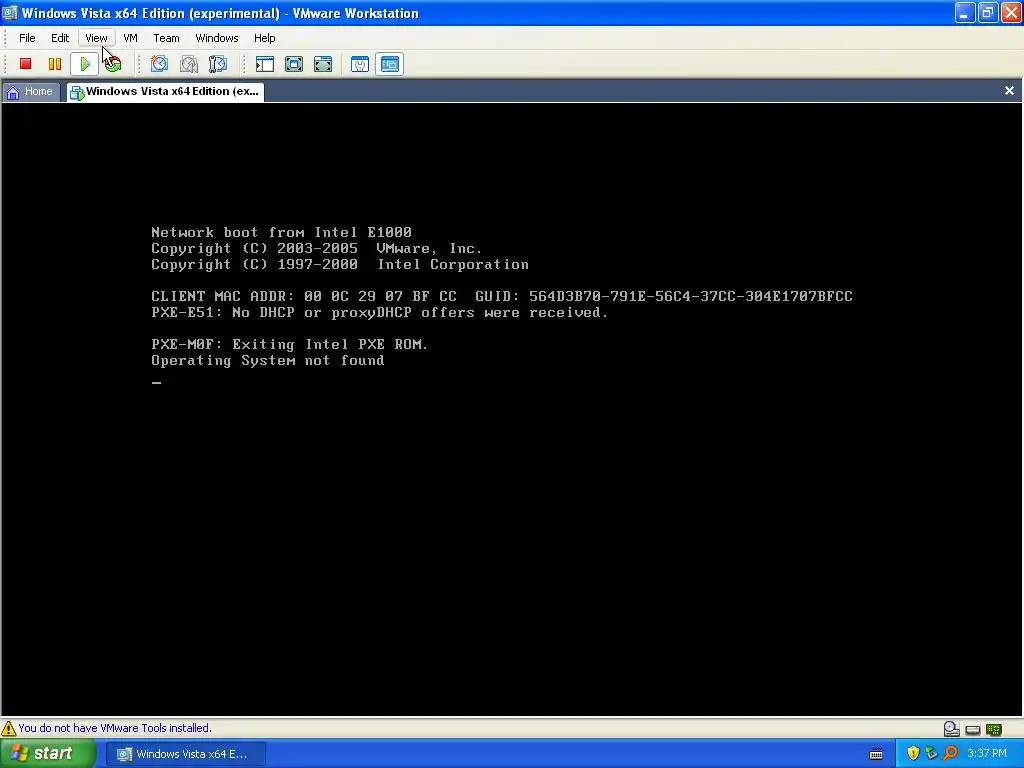Toggle the sidebar panel toolbar icon
1024x768 pixels.
(x=264, y=63)
